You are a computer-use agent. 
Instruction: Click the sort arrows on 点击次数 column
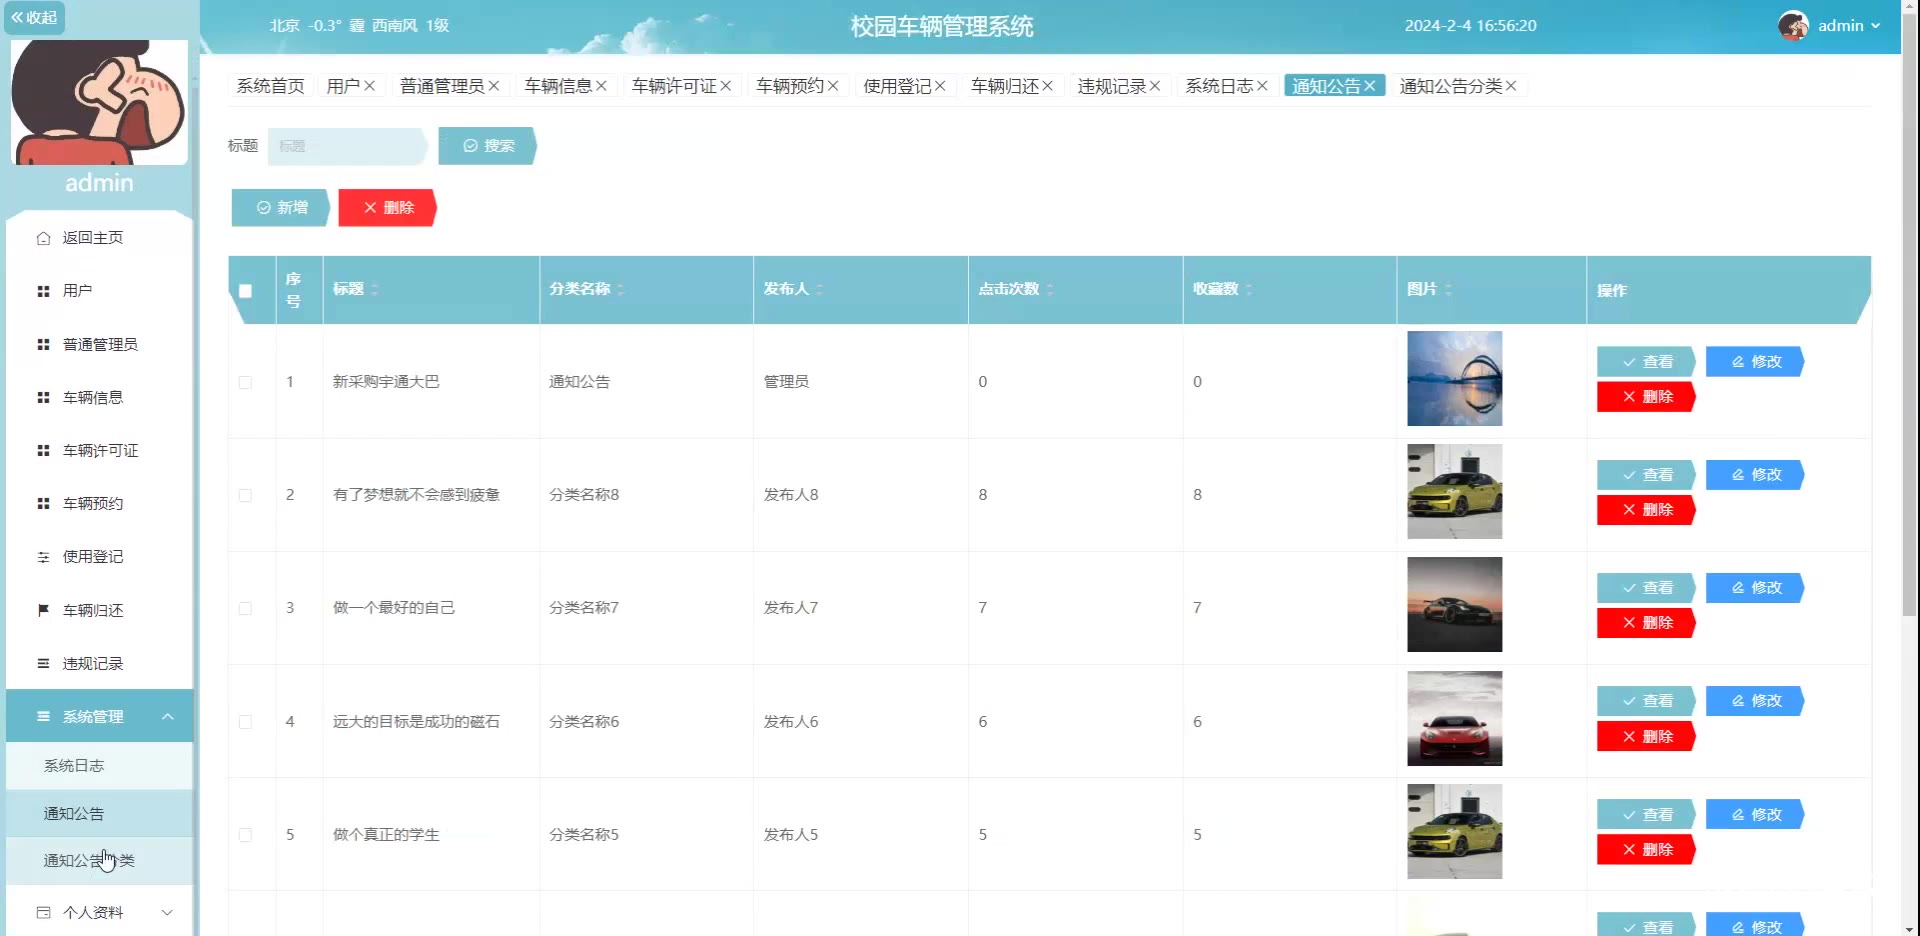1050,289
